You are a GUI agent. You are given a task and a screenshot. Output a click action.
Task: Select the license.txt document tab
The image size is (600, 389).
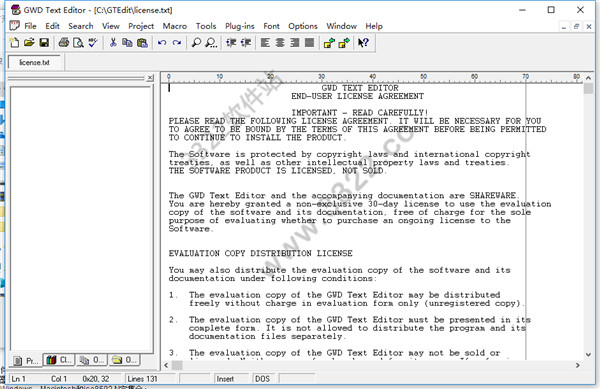[34, 62]
